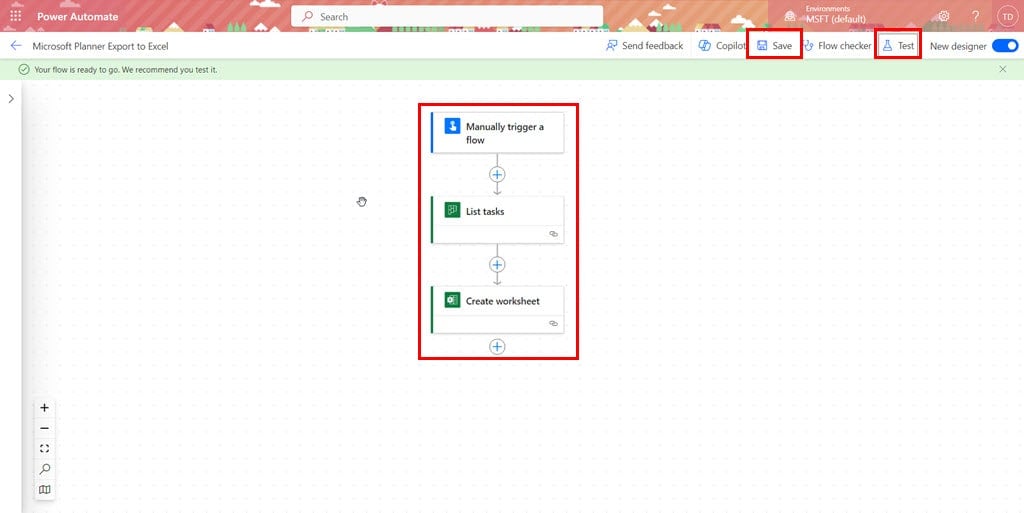Fit the flow to view
Screen dimensions: 1024x513
[x=44, y=448]
